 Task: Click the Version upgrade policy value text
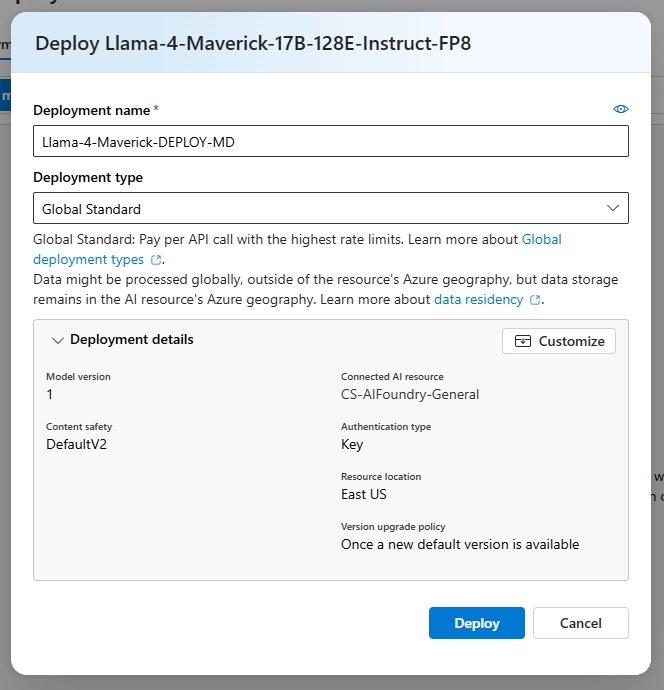pos(460,544)
